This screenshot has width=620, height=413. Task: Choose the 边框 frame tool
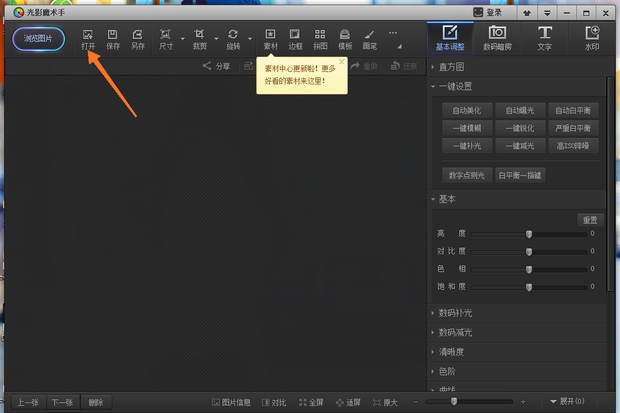(x=295, y=40)
